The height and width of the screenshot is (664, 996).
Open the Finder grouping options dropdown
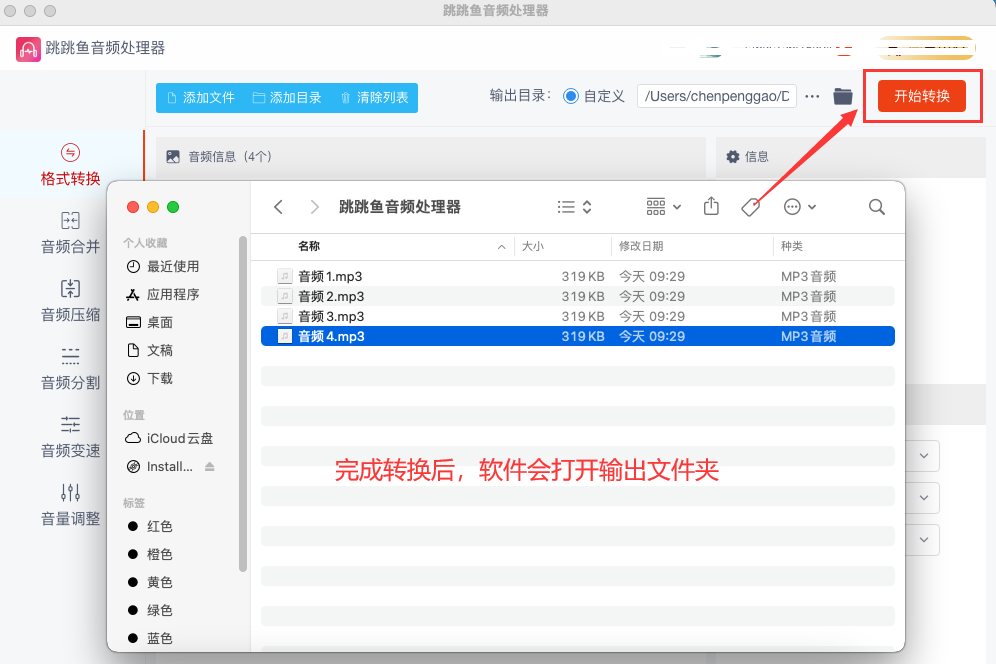coord(664,207)
